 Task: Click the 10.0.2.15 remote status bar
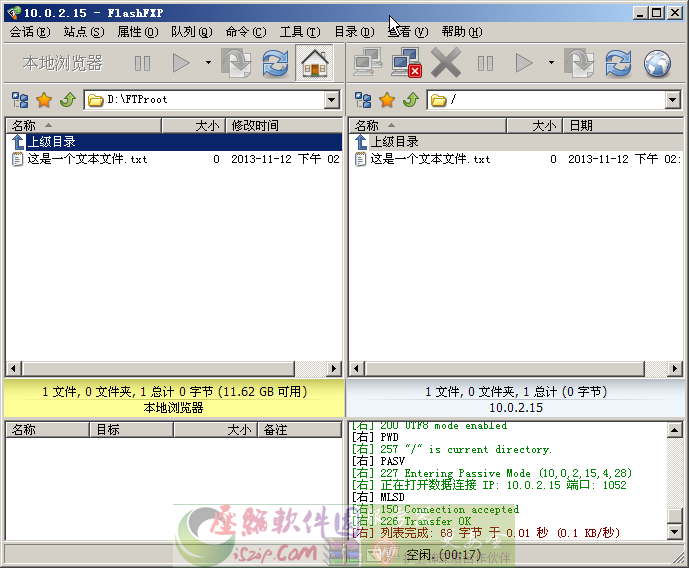(516, 399)
